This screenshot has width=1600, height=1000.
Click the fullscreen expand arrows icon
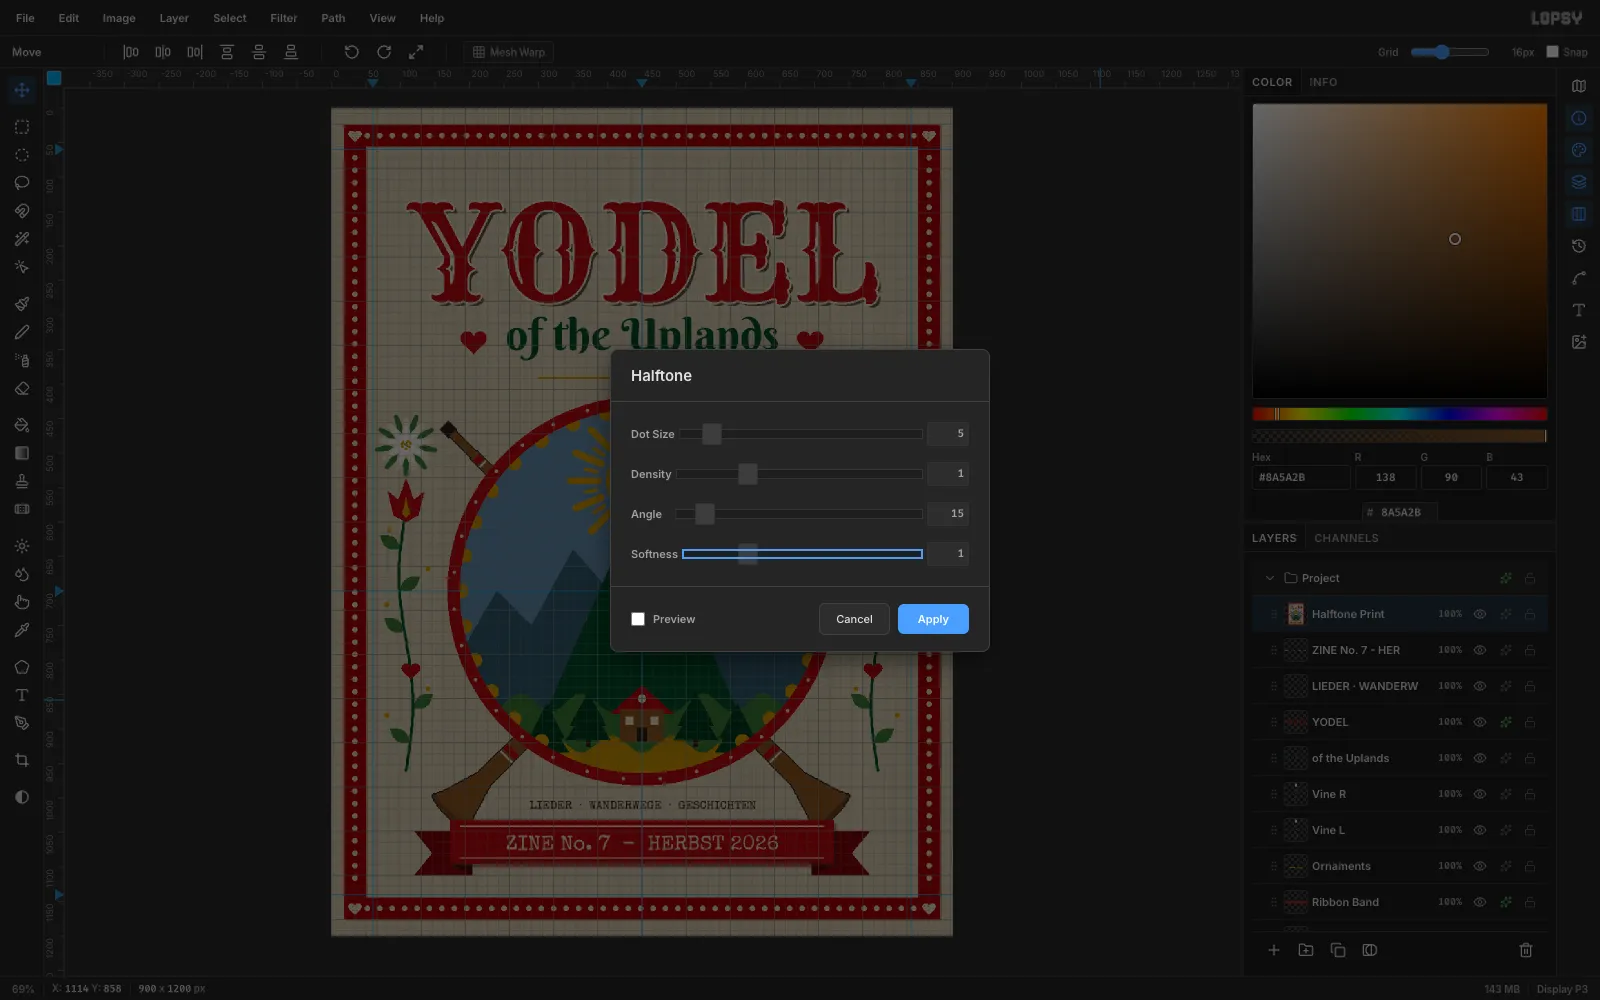coord(416,52)
